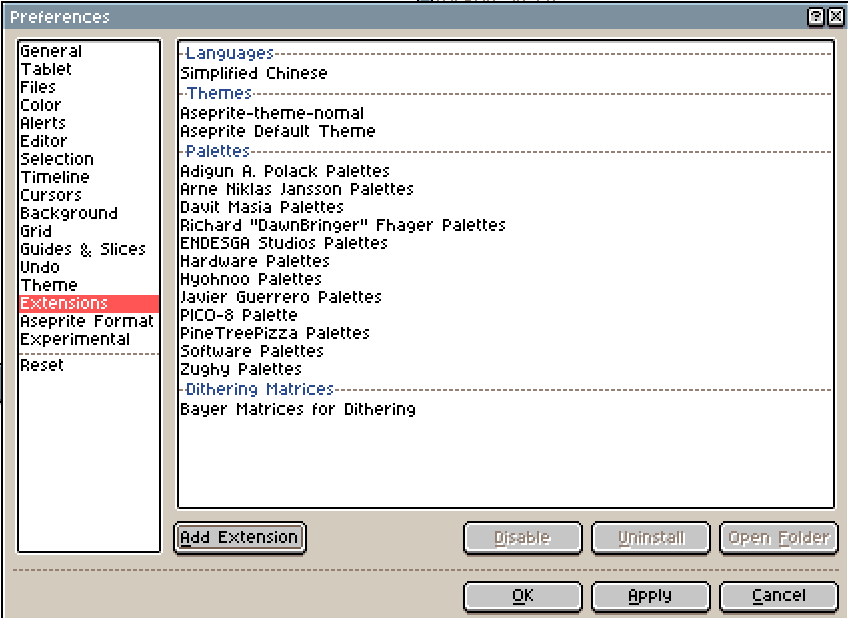Go to the Experimental section
The height and width of the screenshot is (618, 848).
pyautogui.click(x=89, y=340)
